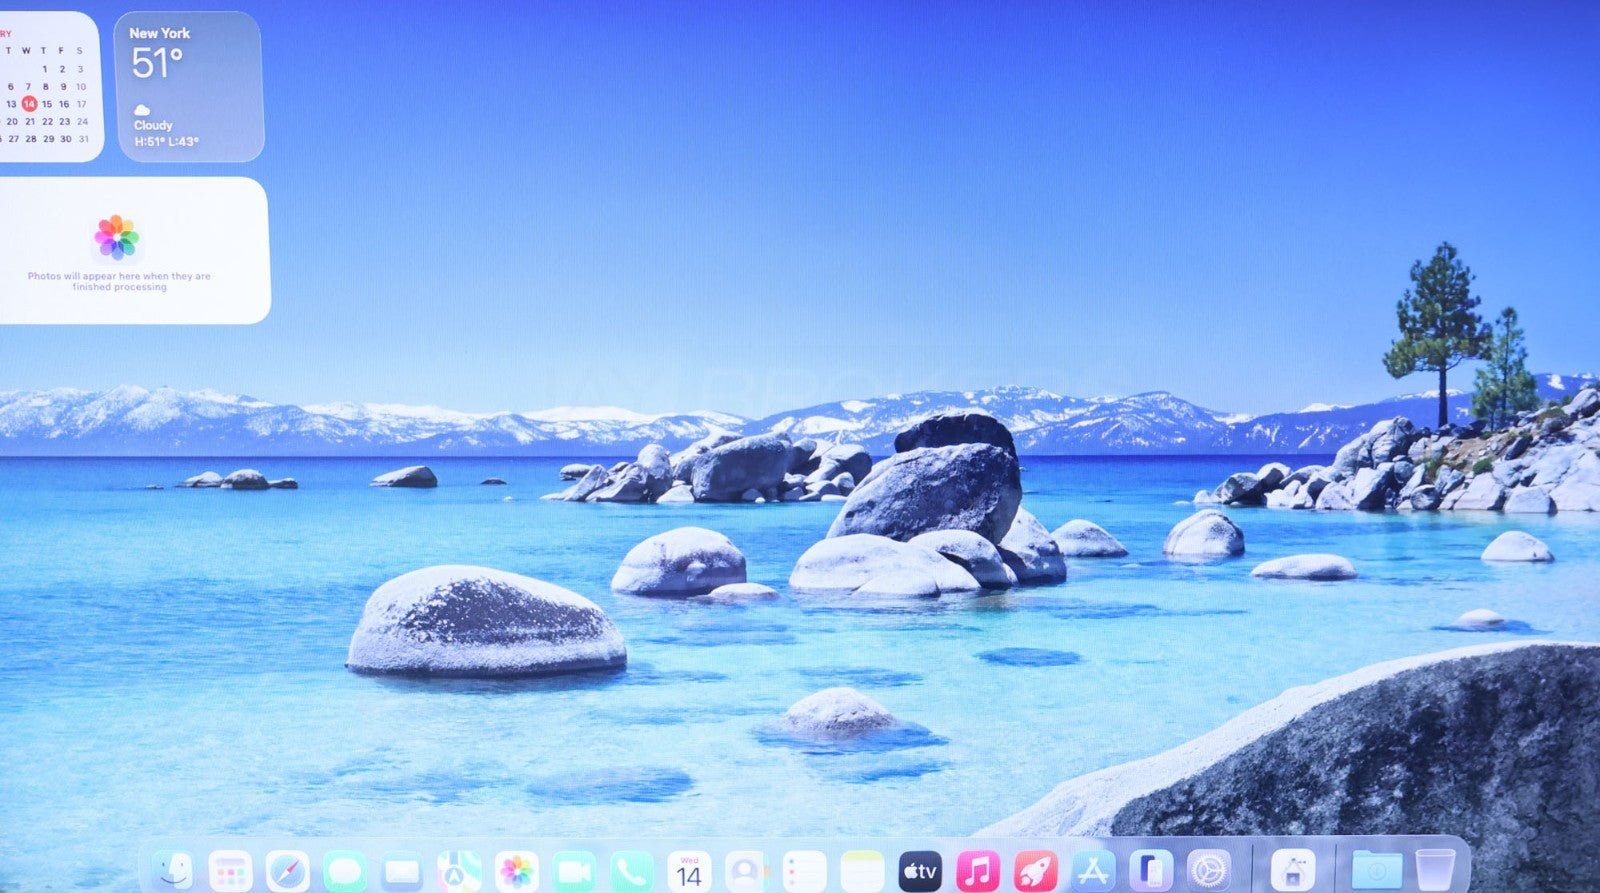This screenshot has width=1600, height=893.
Task: Click the Photos widget on desktop
Action: (133, 250)
